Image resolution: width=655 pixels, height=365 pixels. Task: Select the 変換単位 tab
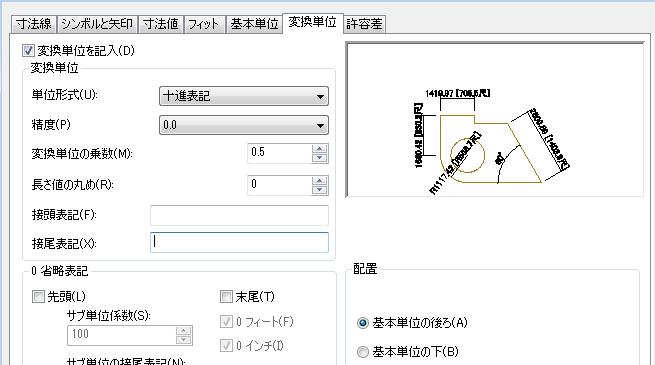[312, 22]
